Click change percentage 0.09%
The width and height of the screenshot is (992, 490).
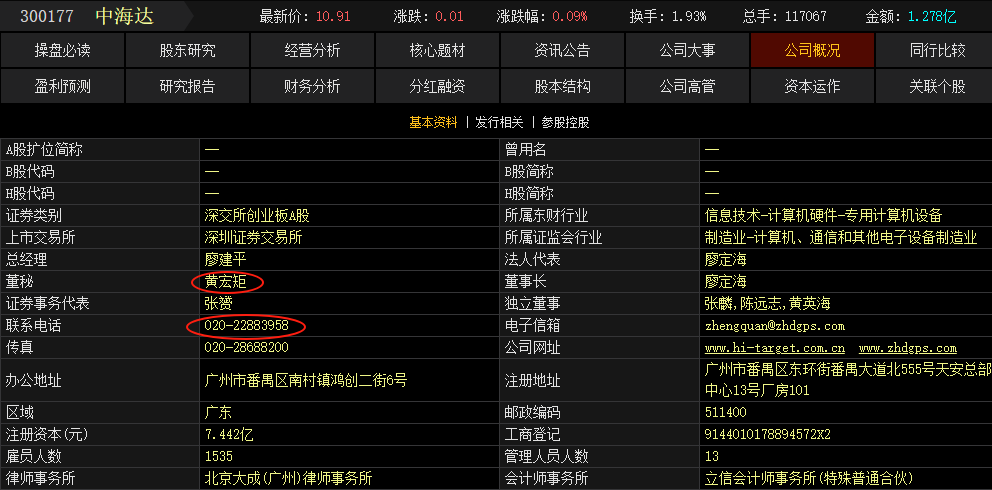tap(569, 16)
